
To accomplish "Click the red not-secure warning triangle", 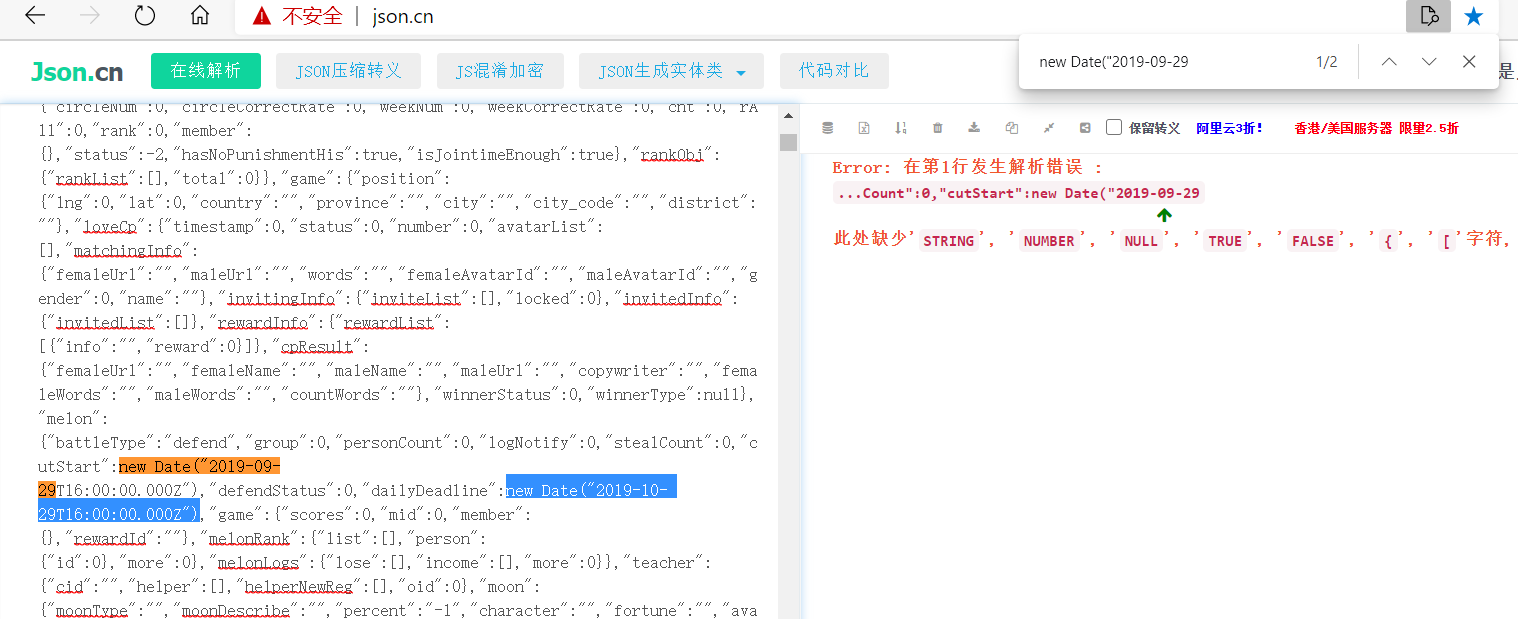I will [x=262, y=16].
